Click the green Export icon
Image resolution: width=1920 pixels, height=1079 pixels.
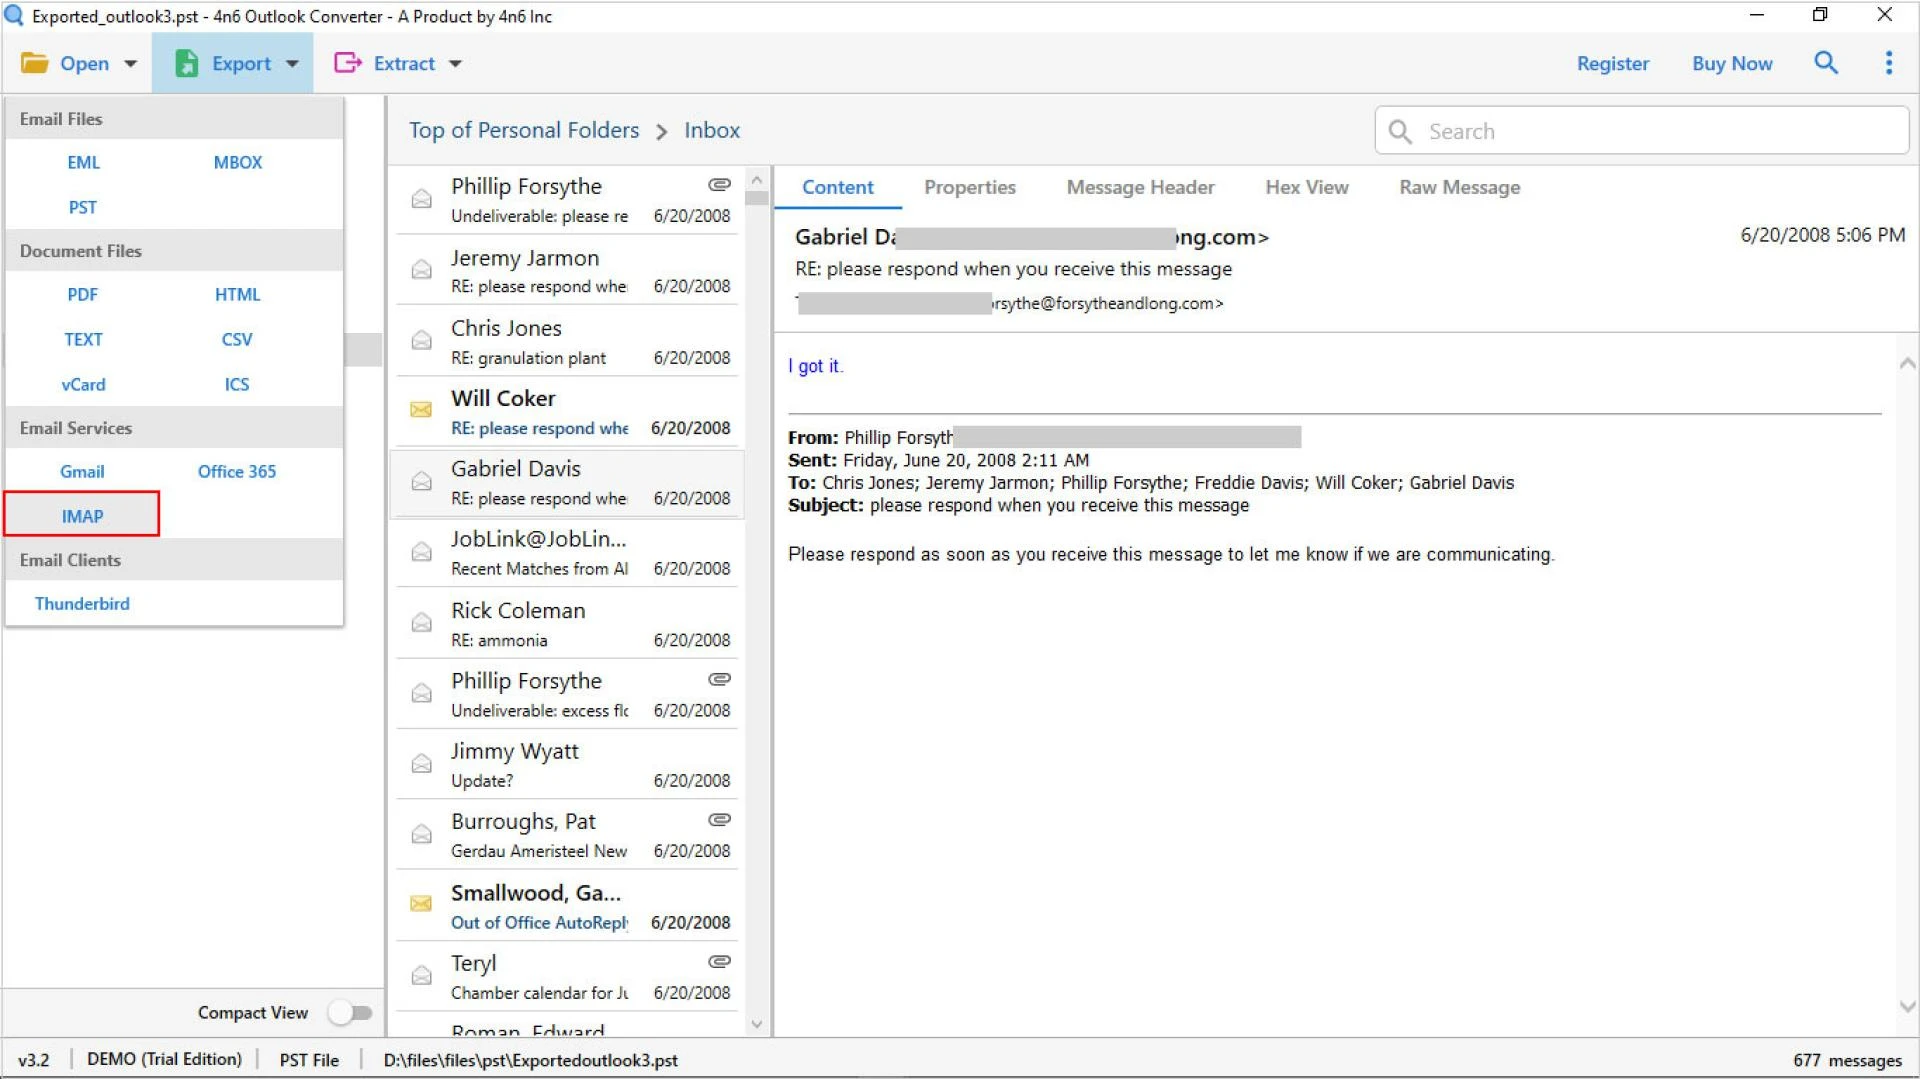(x=186, y=62)
